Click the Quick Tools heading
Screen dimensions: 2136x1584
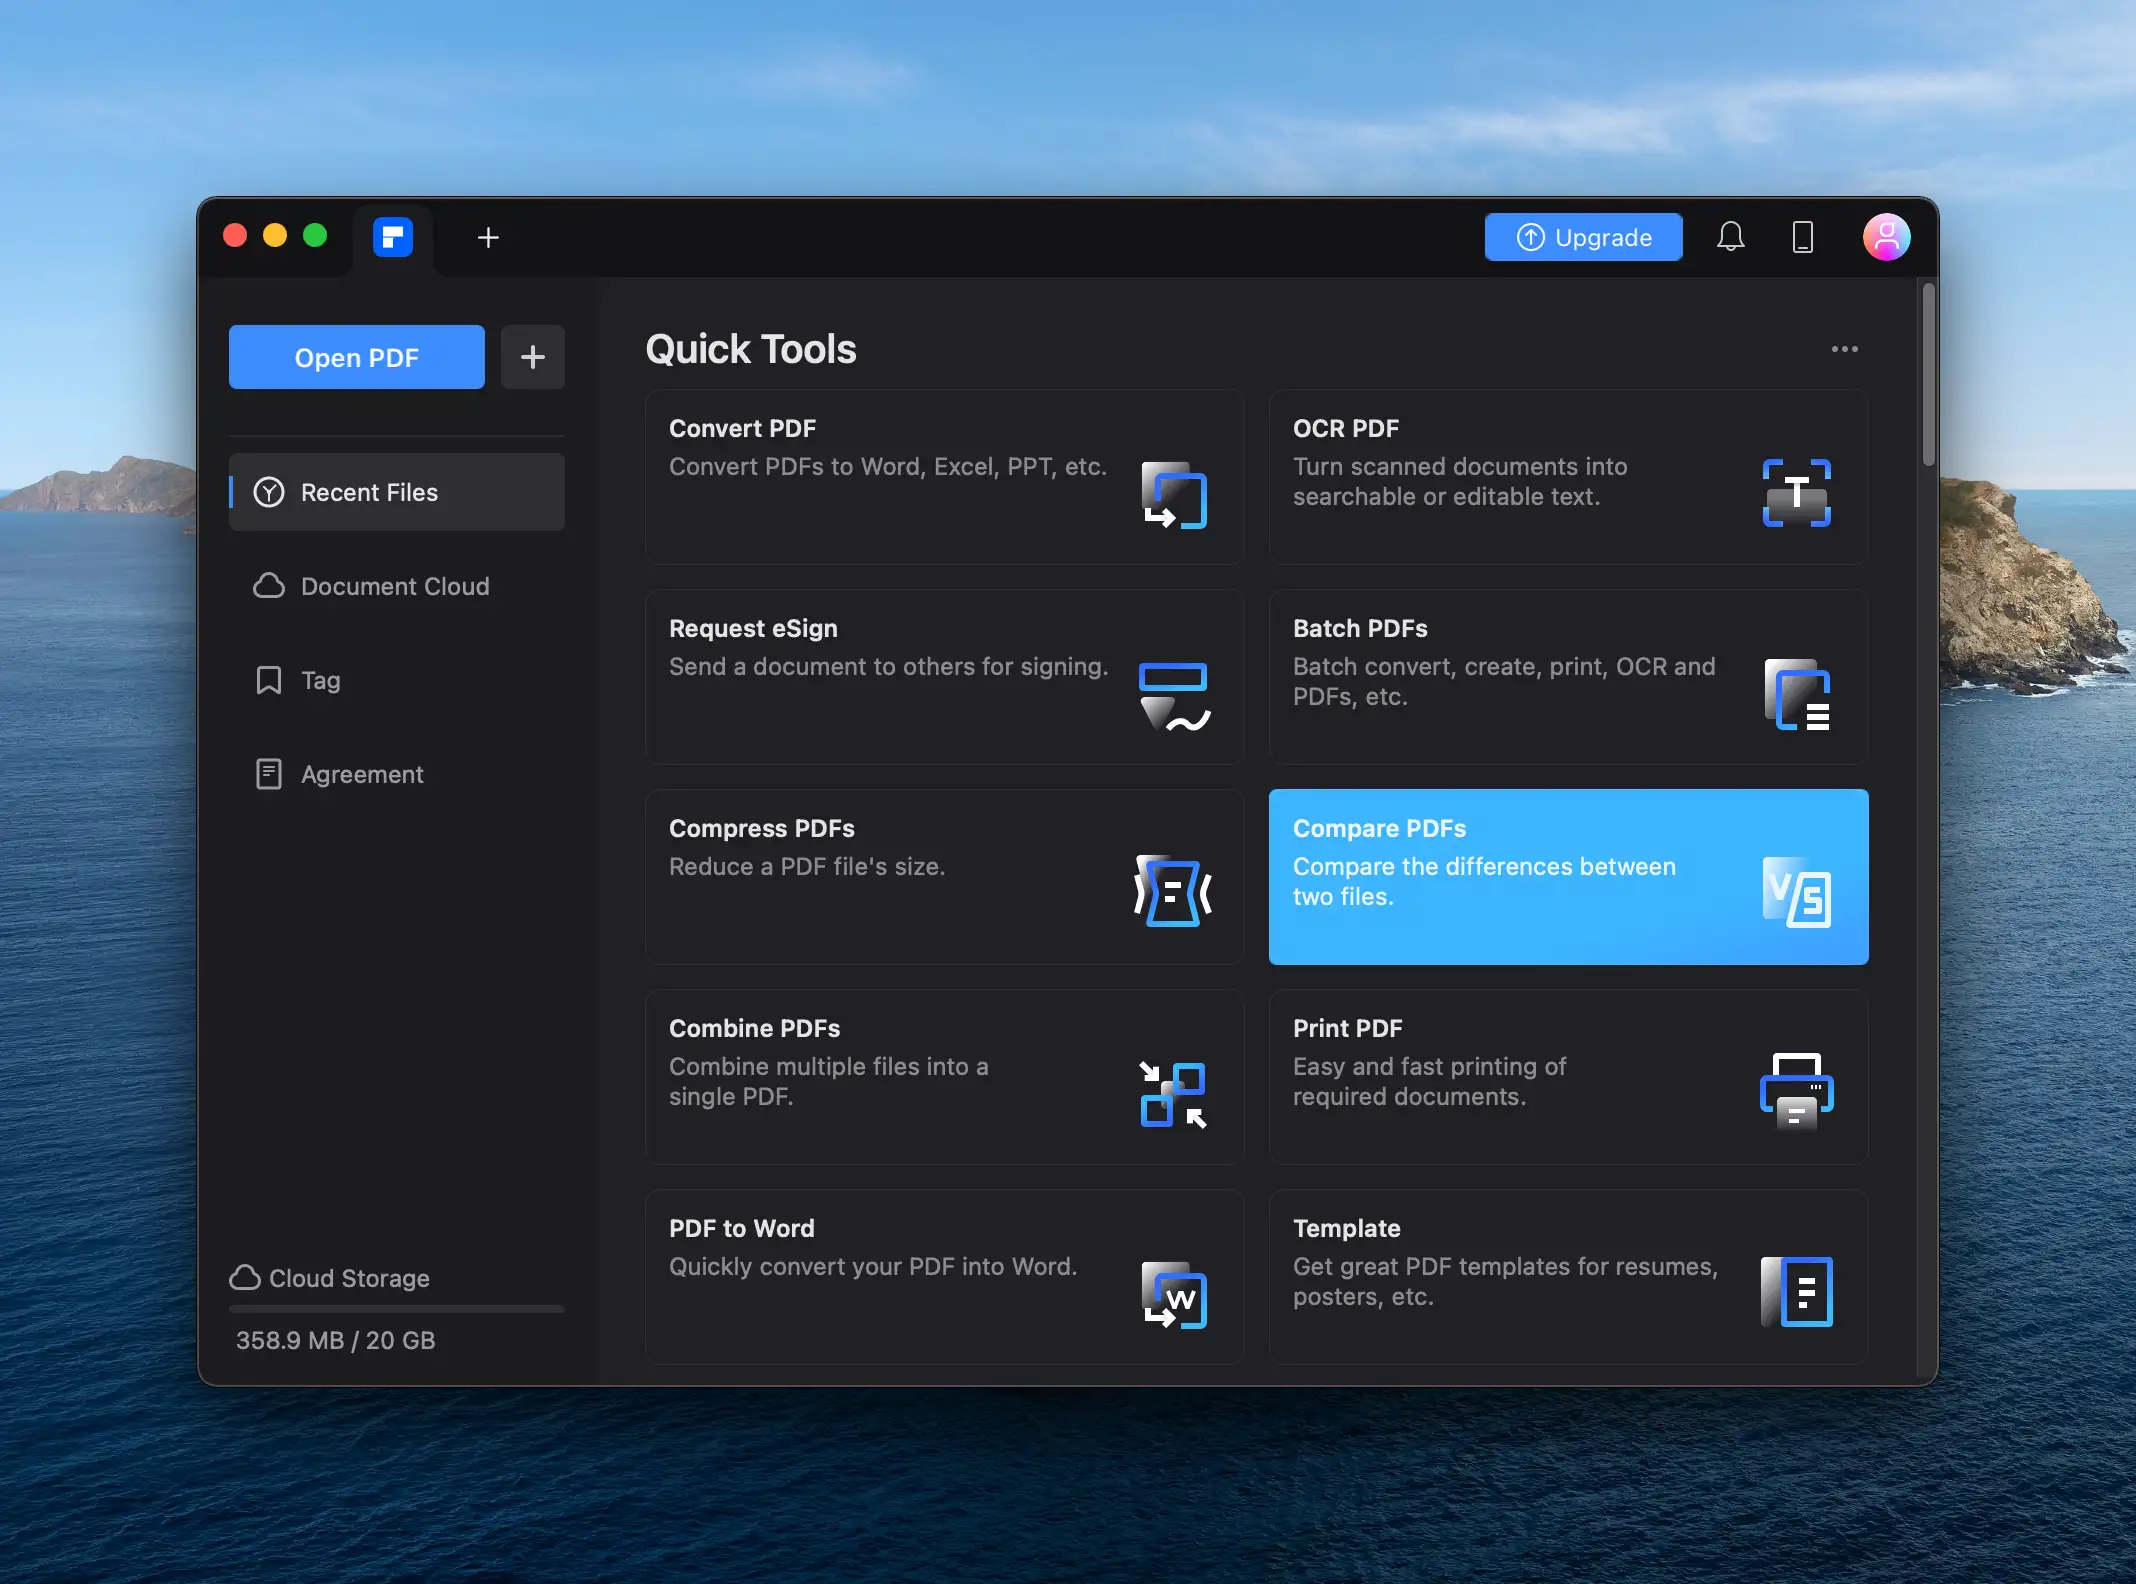tap(751, 349)
